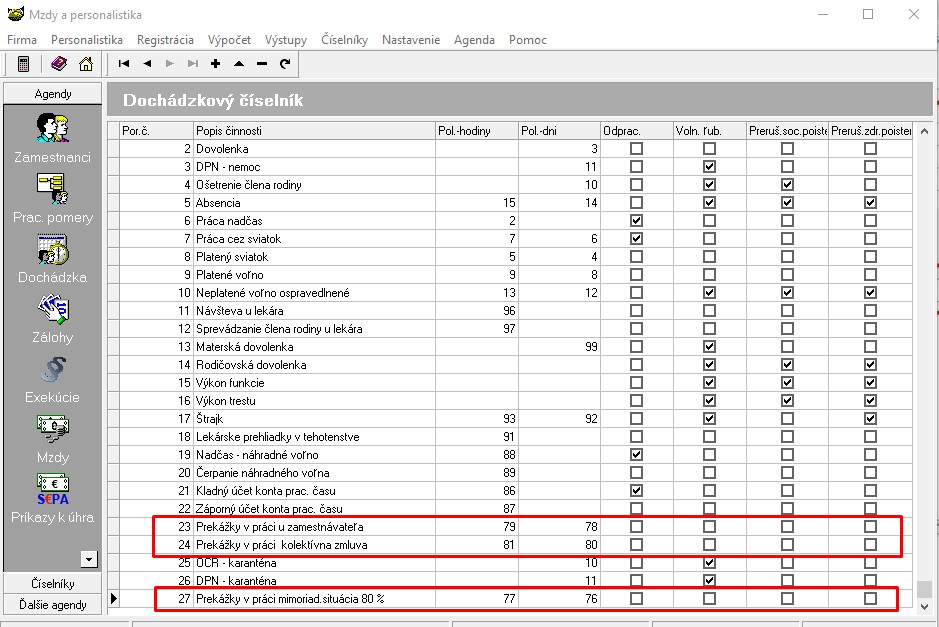This screenshot has height=627, width=939.
Task: Jump to first record navigation arrow
Action: pyautogui.click(x=124, y=63)
